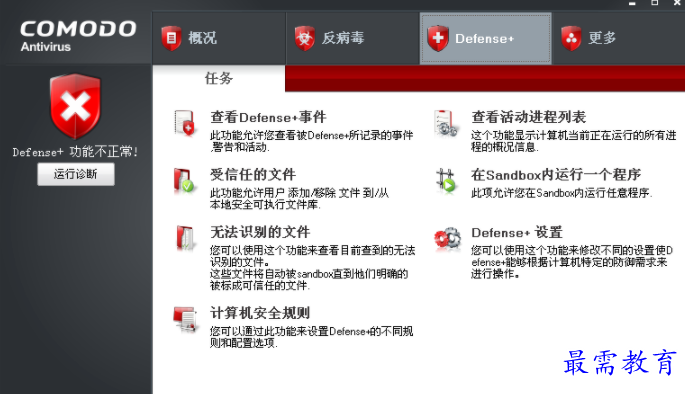Click description starting '您可以使用这个功能来查看目前'
Viewport: 685px width, 394px height.
pyautogui.click(x=312, y=268)
